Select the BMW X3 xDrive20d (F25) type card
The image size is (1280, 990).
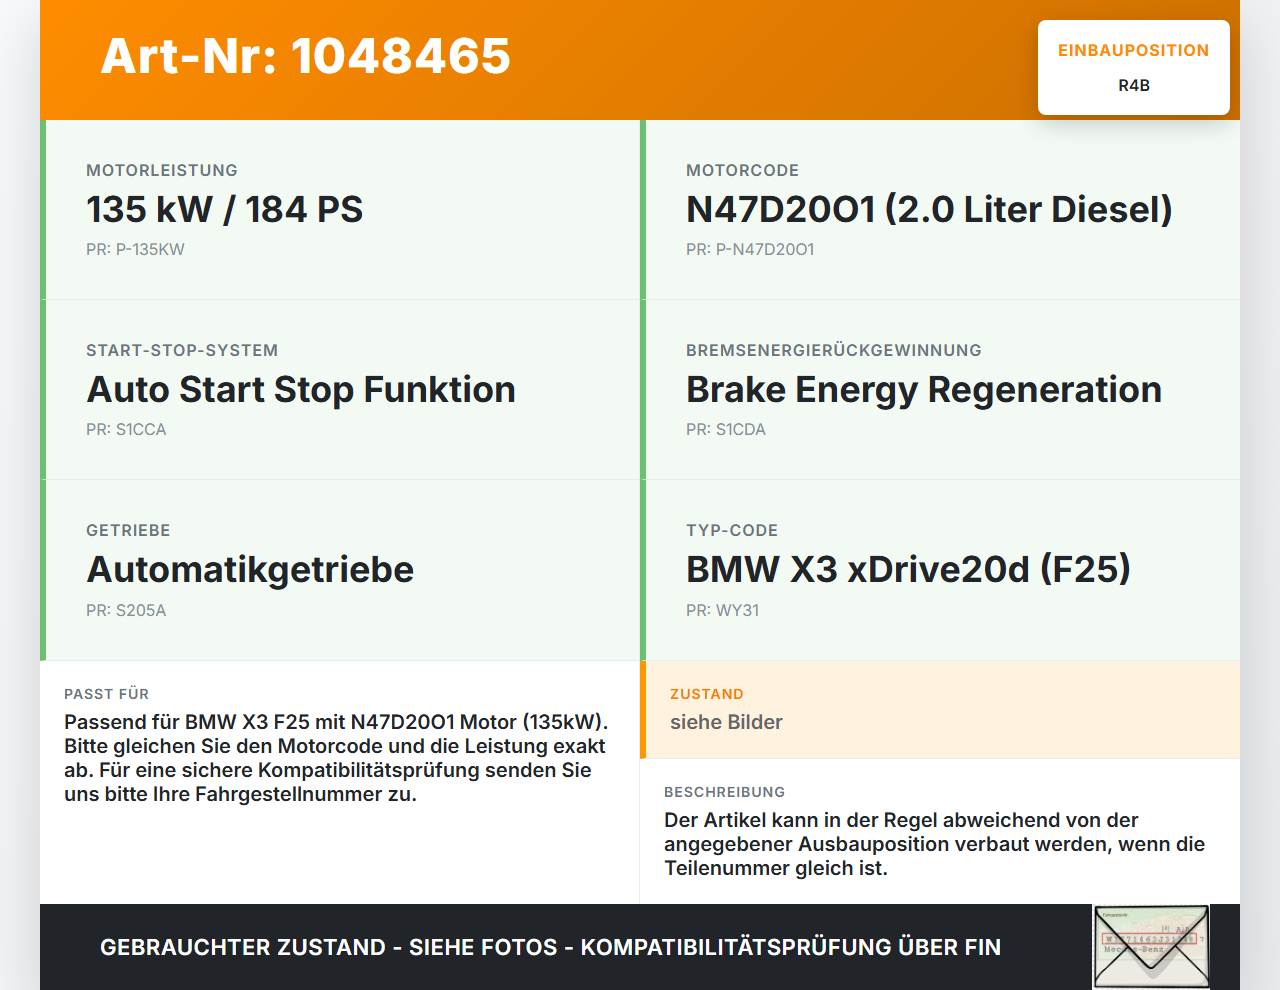click(x=940, y=570)
